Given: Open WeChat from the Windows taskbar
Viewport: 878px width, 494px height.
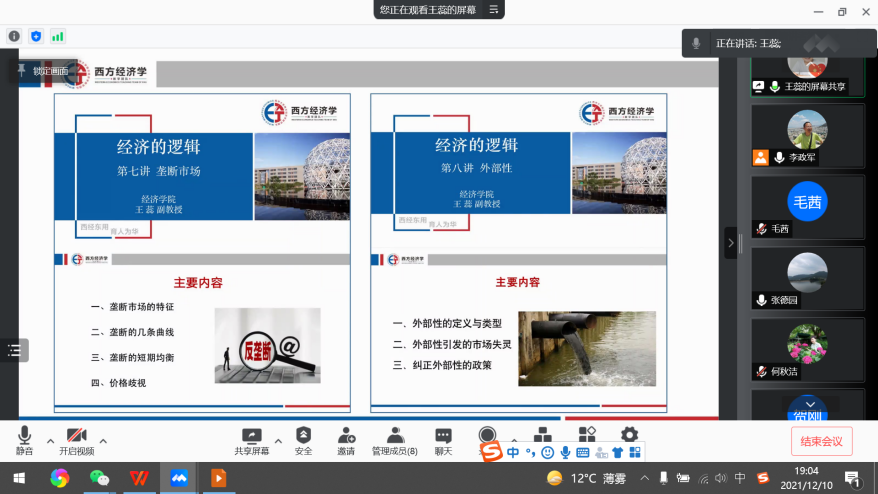Looking at the screenshot, I should point(99,478).
